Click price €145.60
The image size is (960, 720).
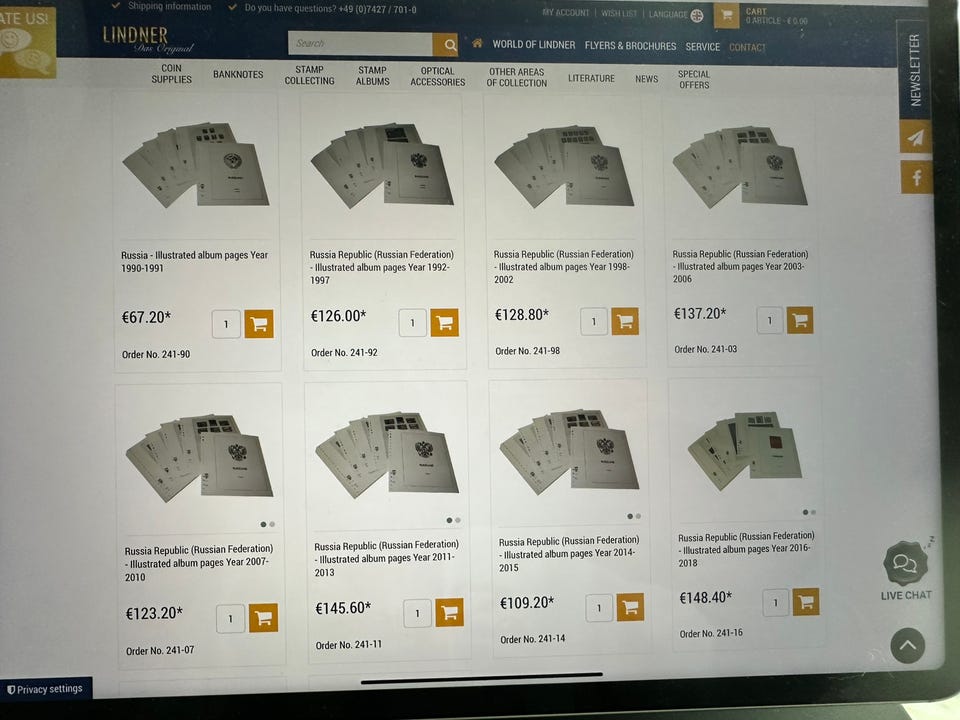343,608
